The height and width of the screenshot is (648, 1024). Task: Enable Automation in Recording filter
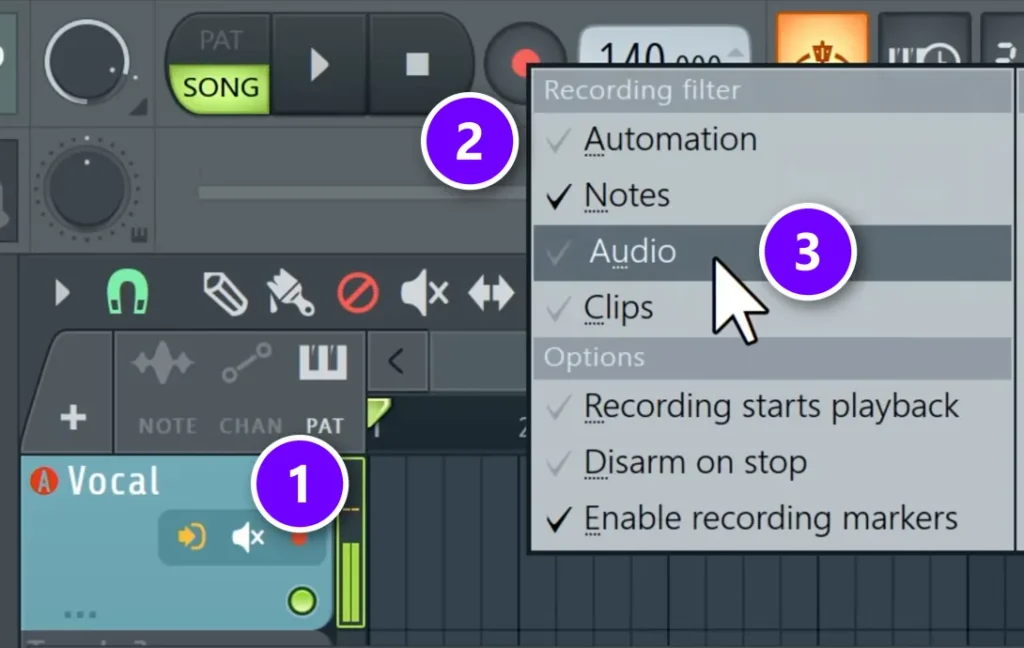[772, 140]
